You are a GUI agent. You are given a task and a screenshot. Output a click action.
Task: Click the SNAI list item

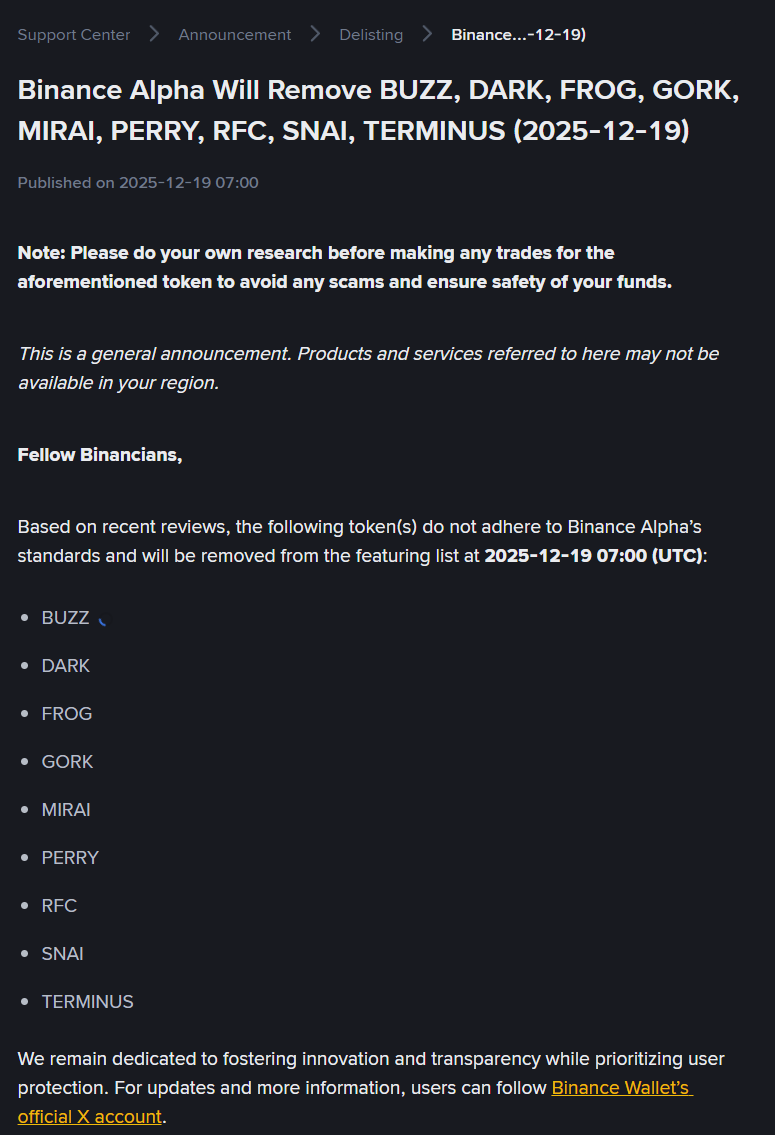[62, 954]
